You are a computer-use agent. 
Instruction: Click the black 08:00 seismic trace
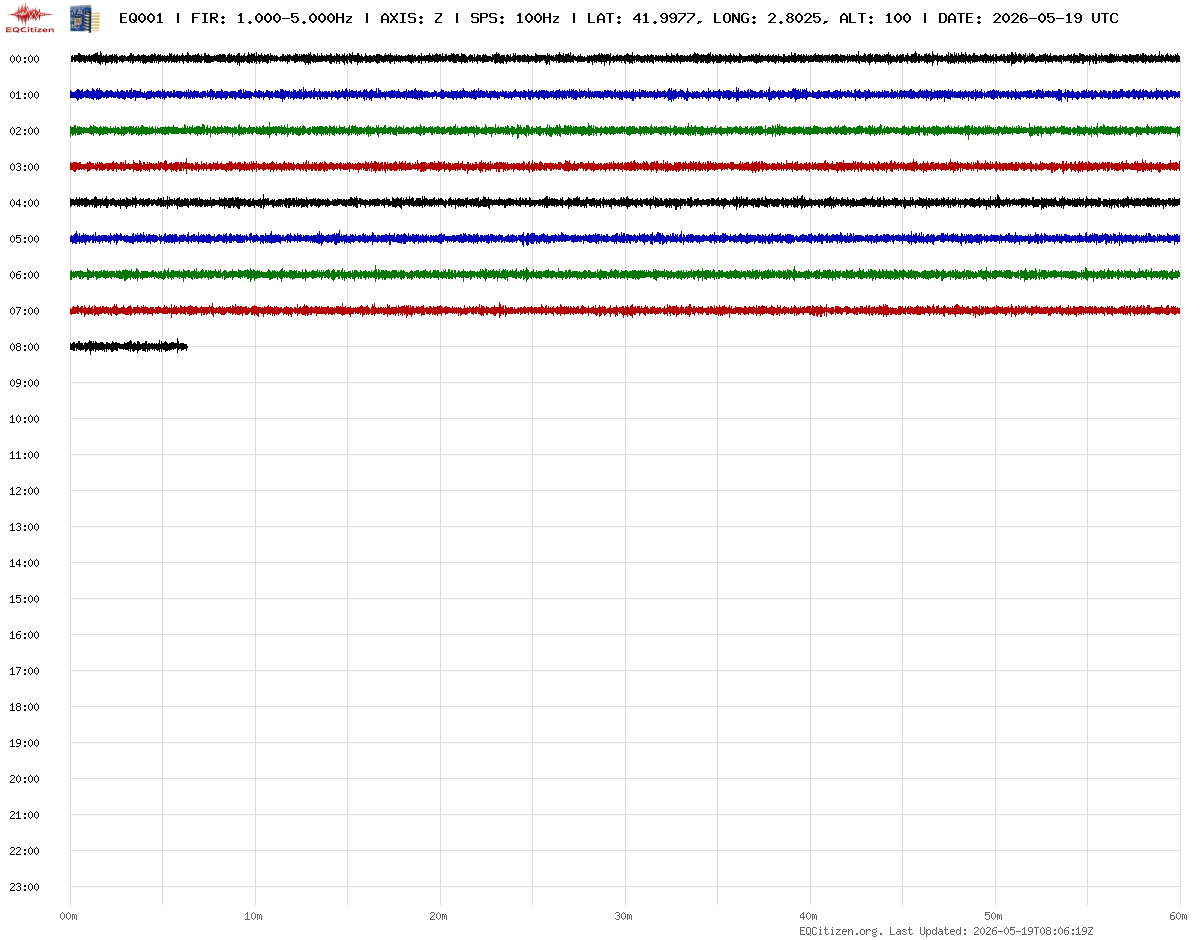click(x=128, y=346)
